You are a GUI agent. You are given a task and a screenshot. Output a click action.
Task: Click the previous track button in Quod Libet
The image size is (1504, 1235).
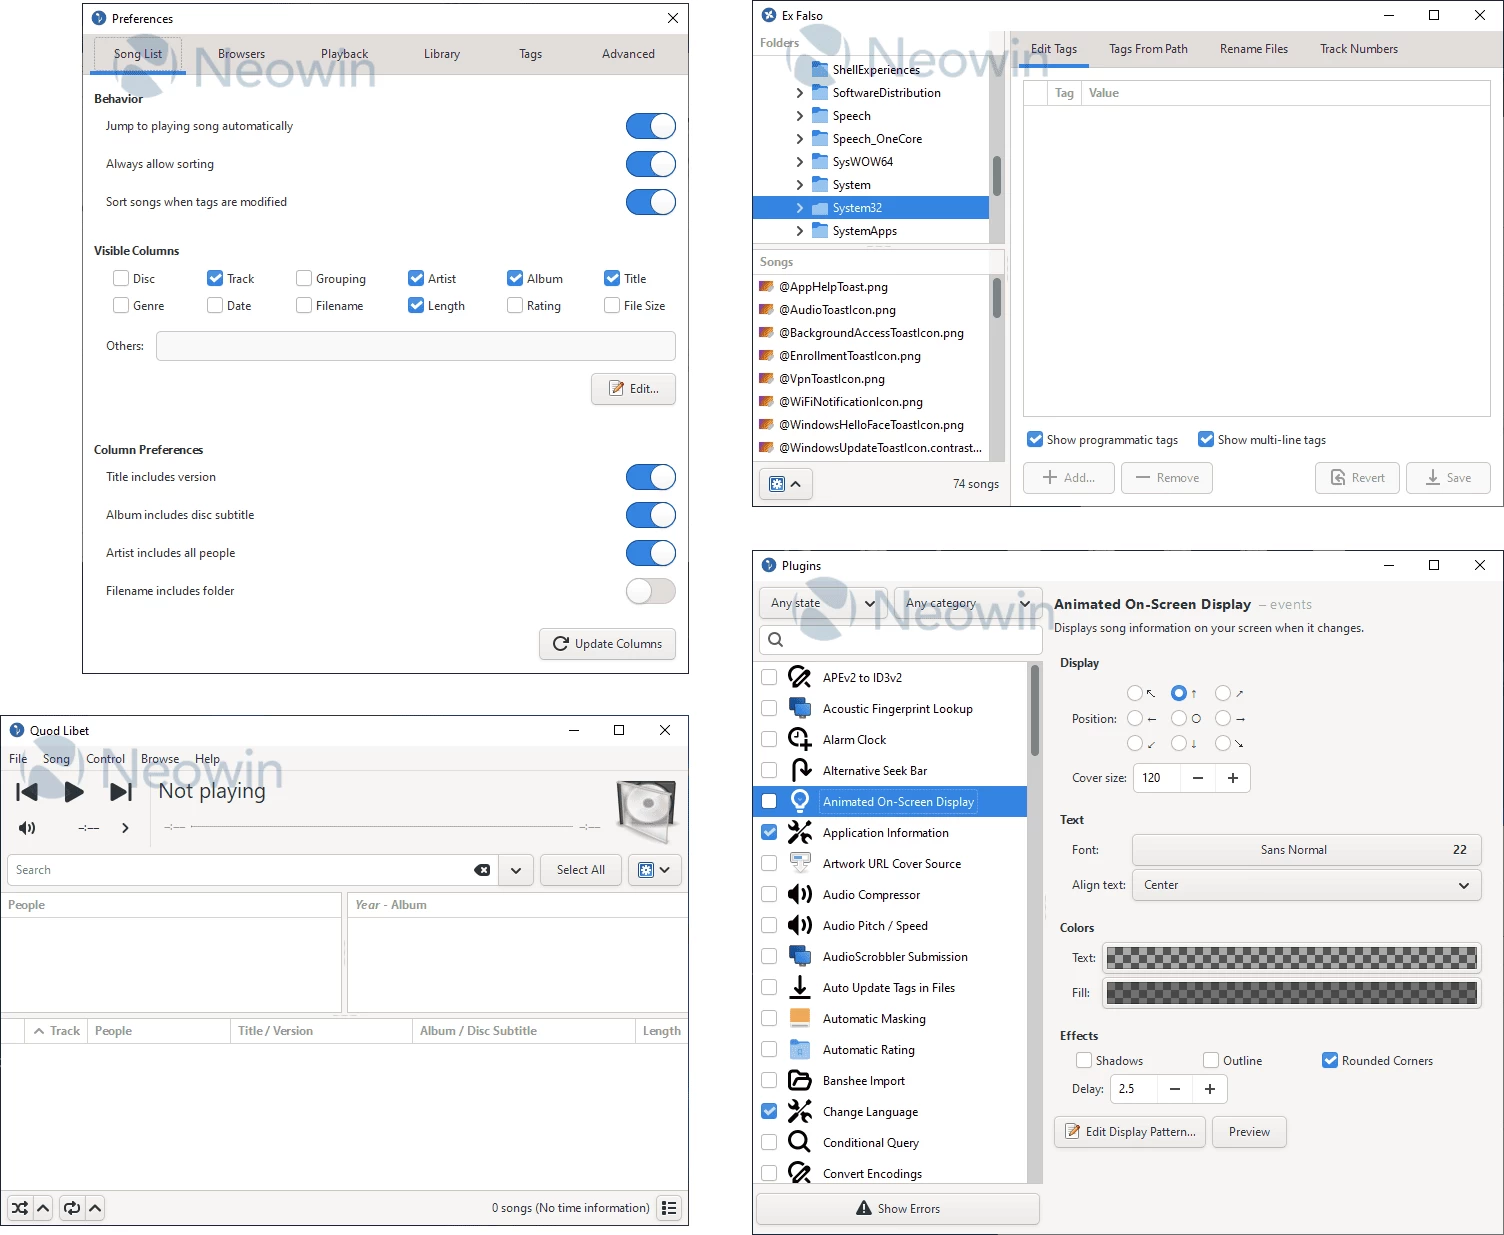pos(28,792)
